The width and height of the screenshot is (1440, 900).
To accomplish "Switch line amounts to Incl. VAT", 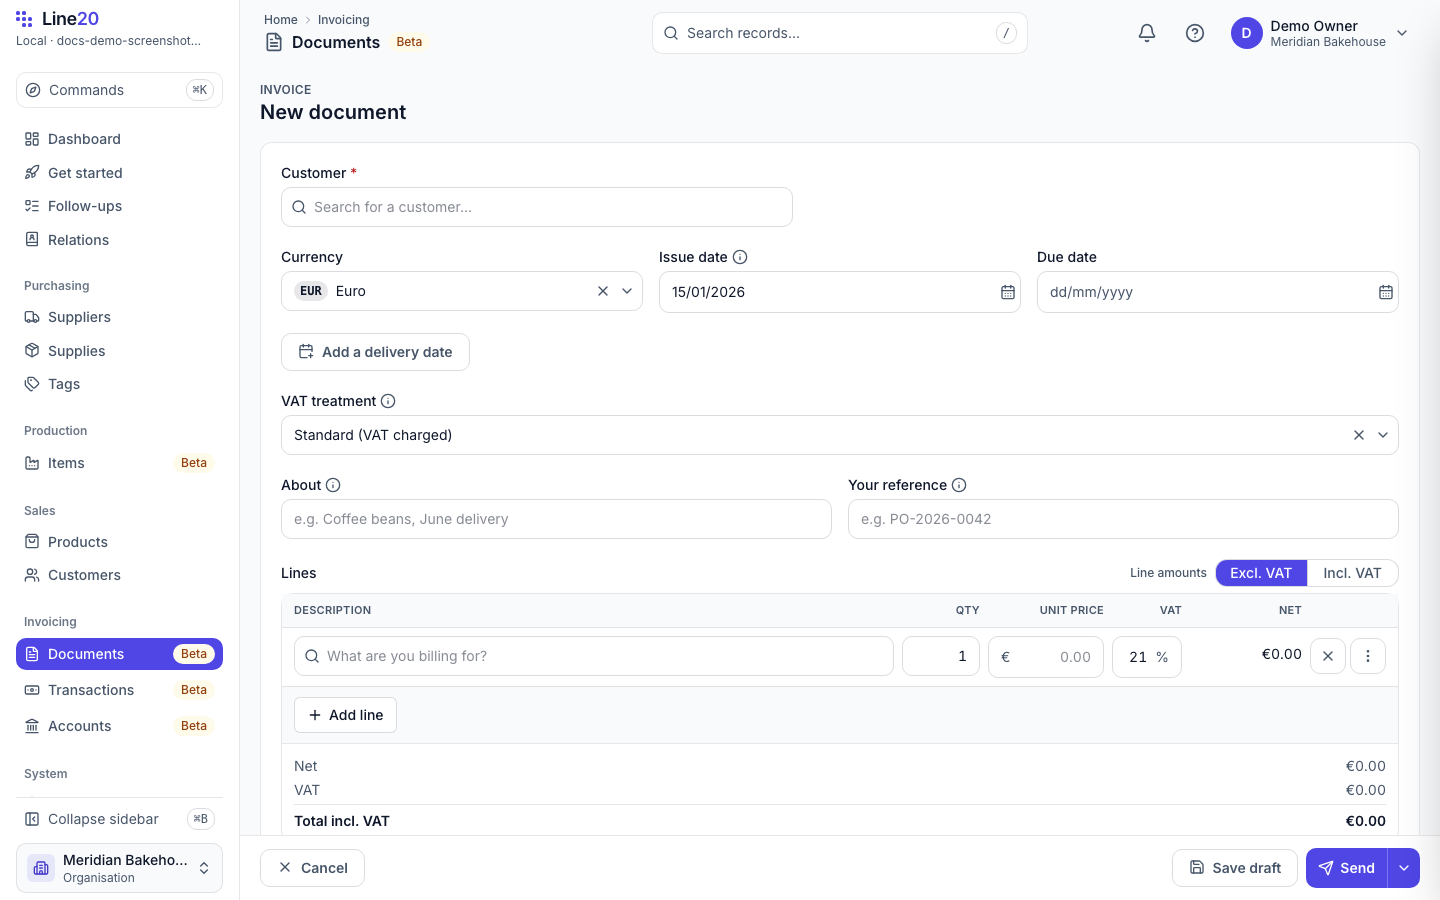I will (1352, 573).
